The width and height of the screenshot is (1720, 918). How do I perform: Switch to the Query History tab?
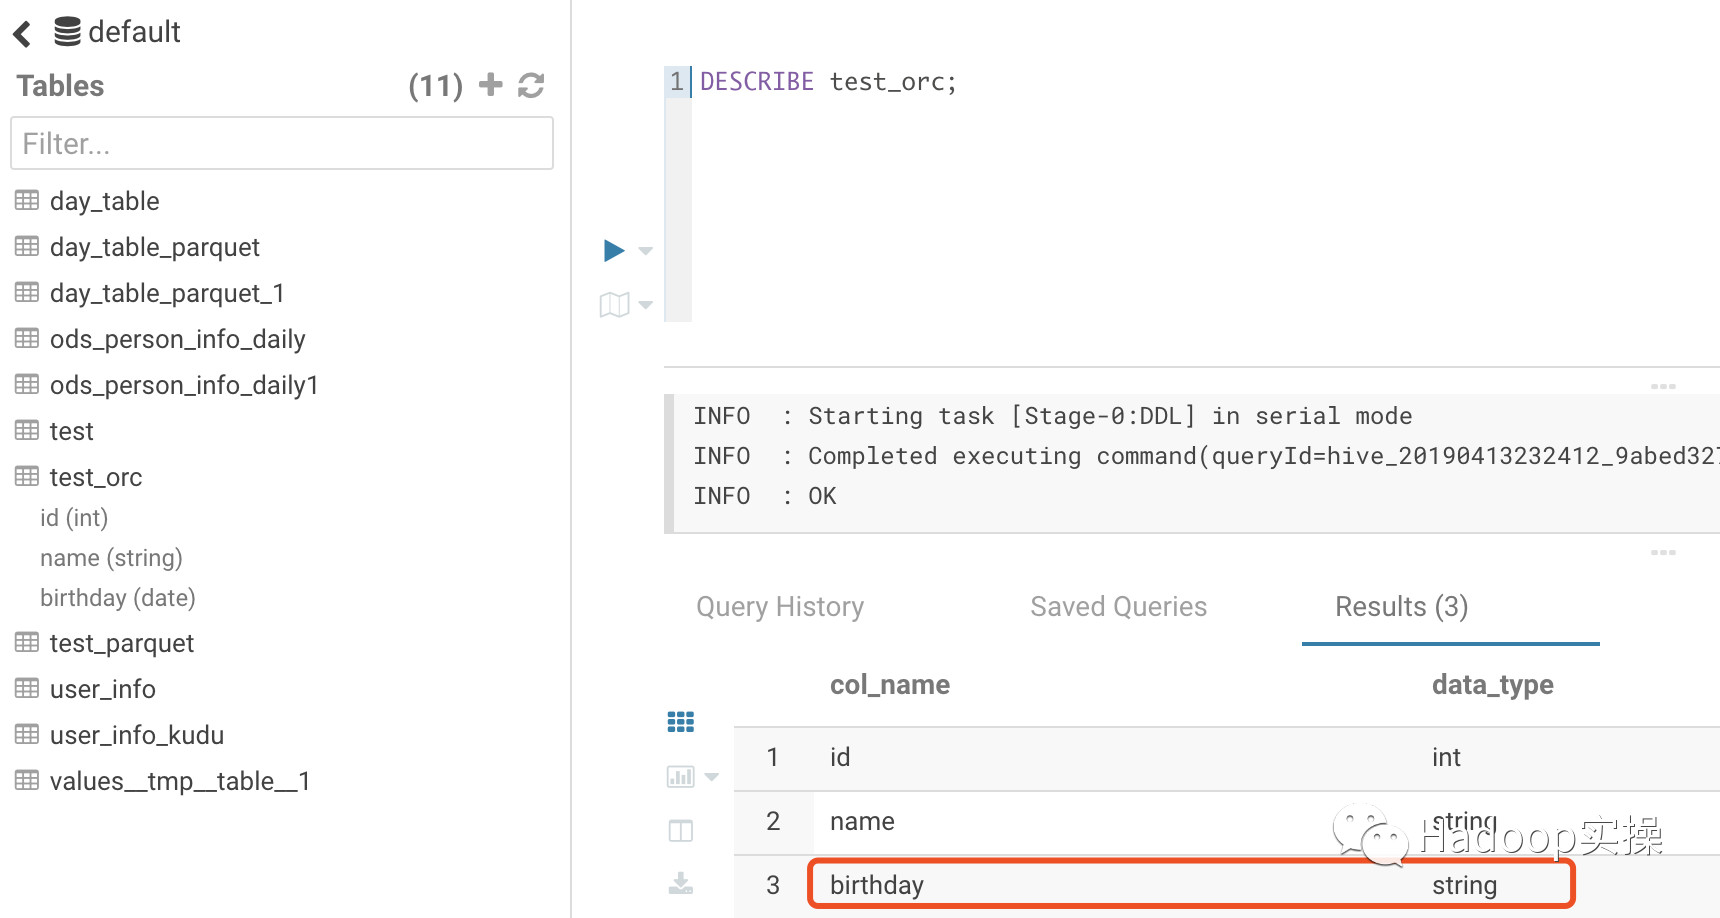click(x=779, y=606)
